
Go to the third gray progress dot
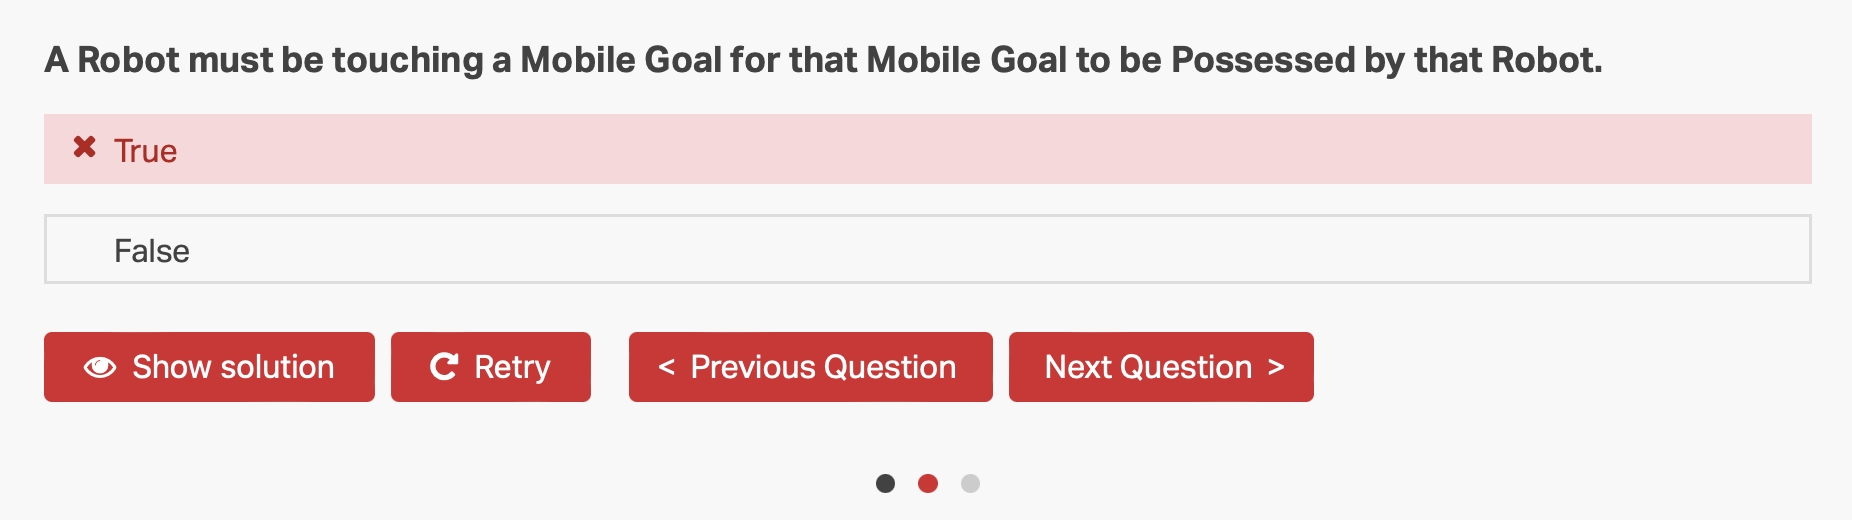click(970, 483)
